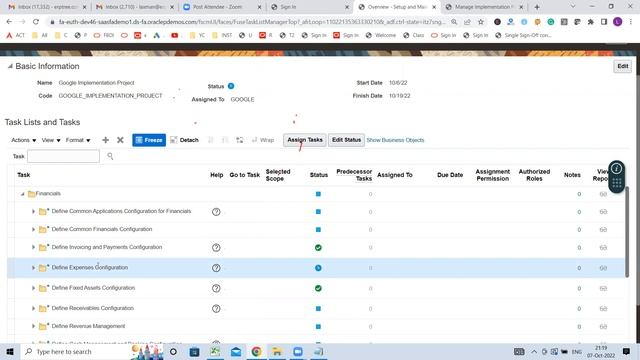The height and width of the screenshot is (360, 640).
Task: Remove the selected task with the X icon
Action: (120, 140)
